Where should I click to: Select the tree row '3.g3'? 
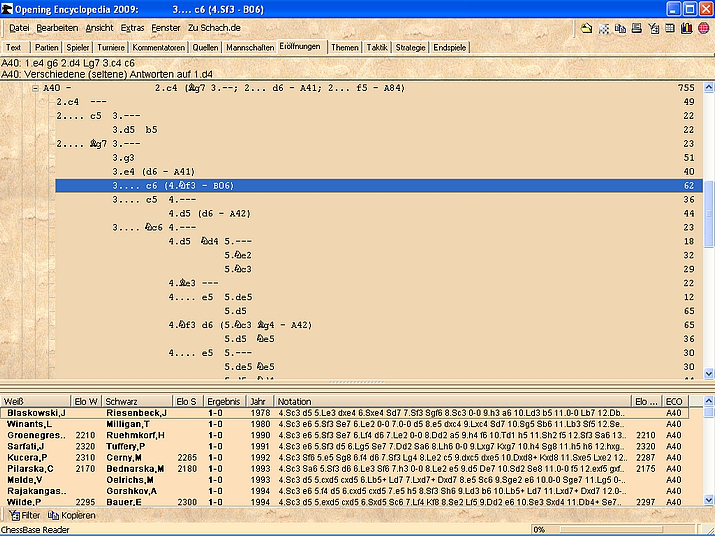378,158
